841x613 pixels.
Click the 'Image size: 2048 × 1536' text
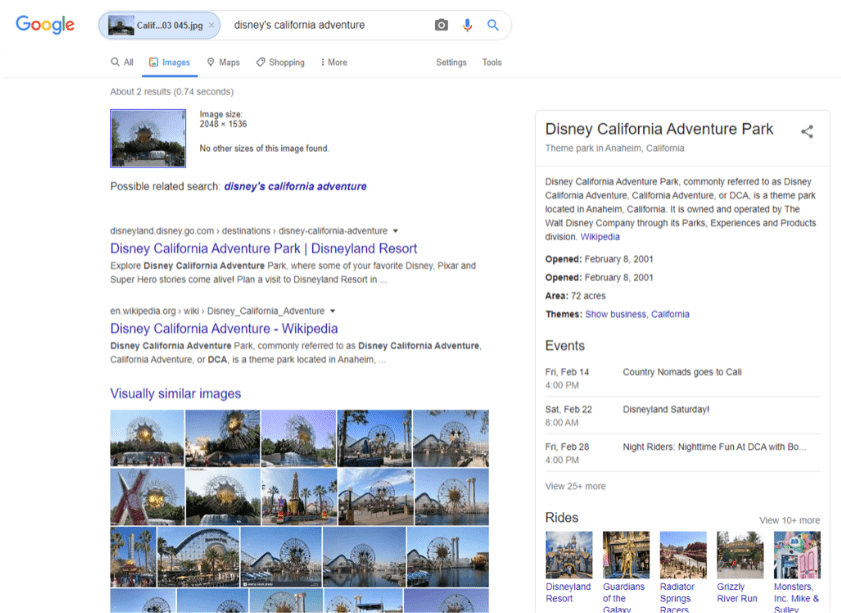223,119
